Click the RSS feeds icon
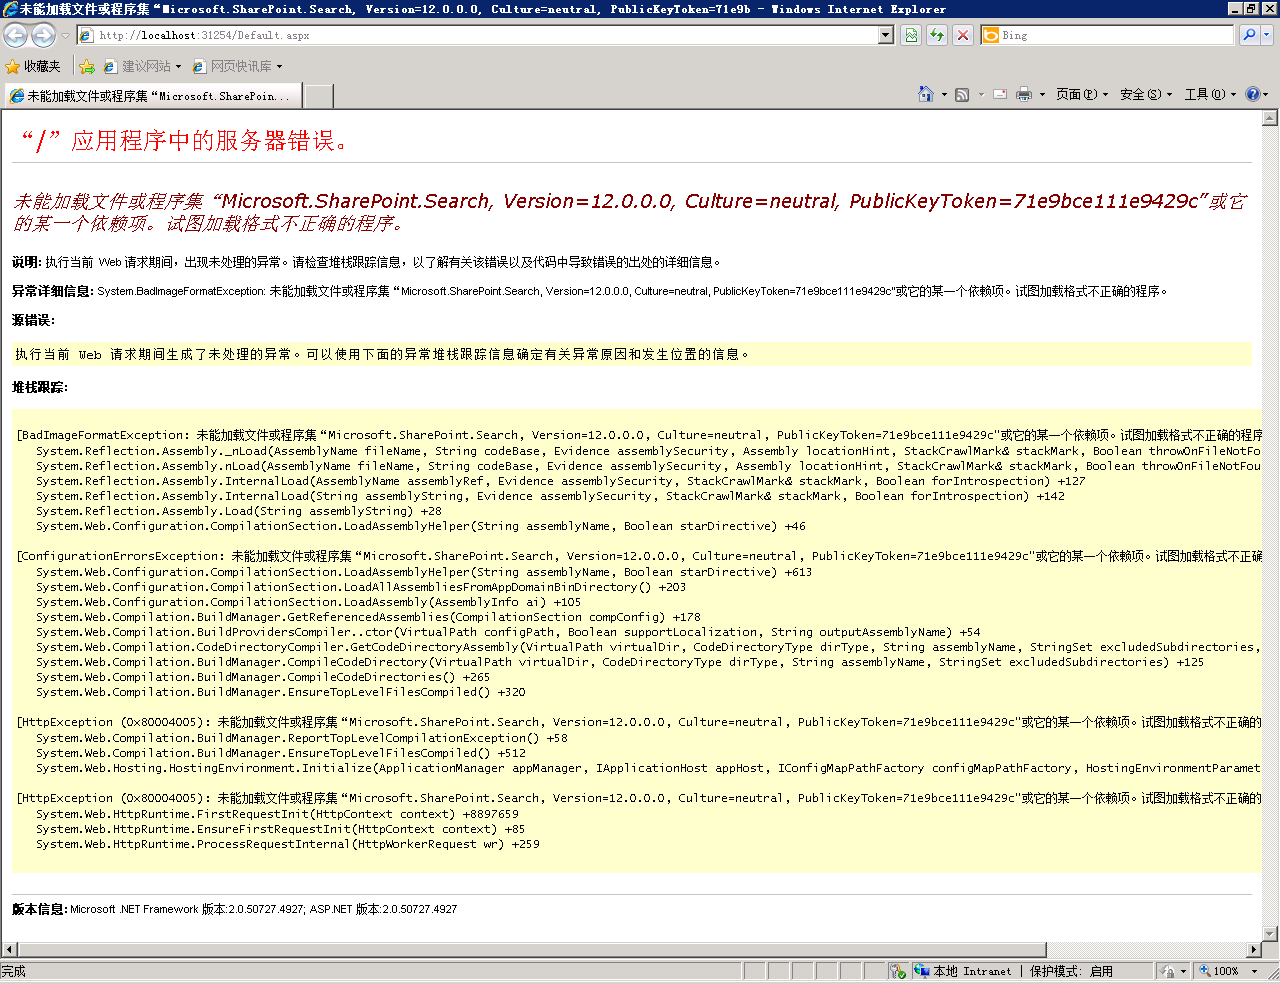1280x984 pixels. tap(962, 94)
